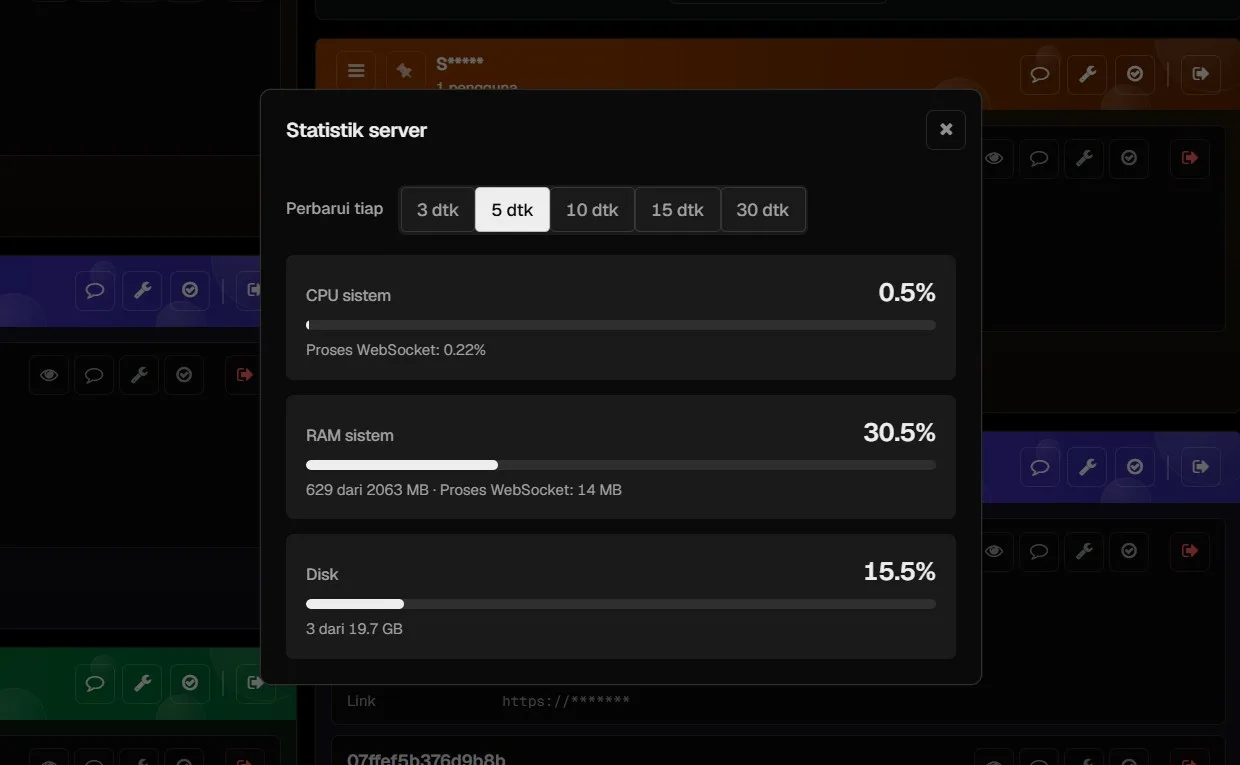Click wrench in right-panel purple header
Image resolution: width=1240 pixels, height=765 pixels.
1087,467
